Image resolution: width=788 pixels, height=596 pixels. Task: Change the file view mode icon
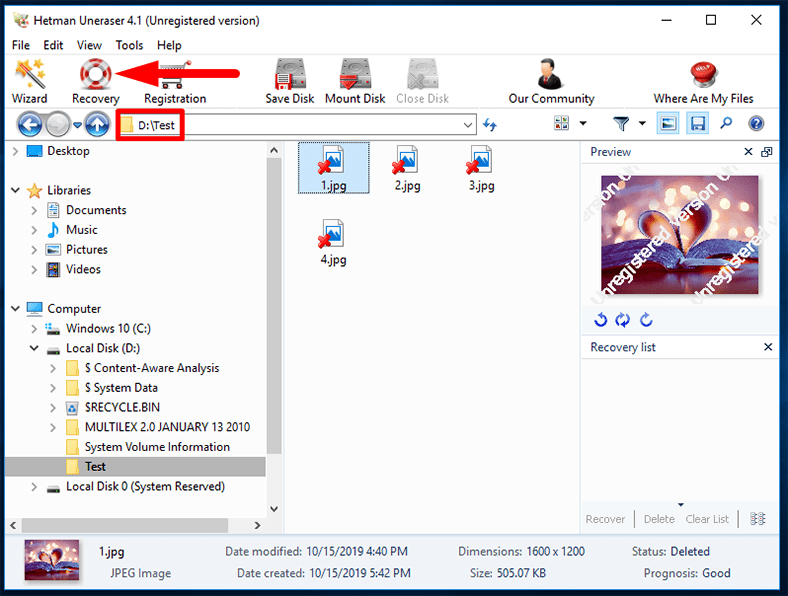click(x=561, y=123)
